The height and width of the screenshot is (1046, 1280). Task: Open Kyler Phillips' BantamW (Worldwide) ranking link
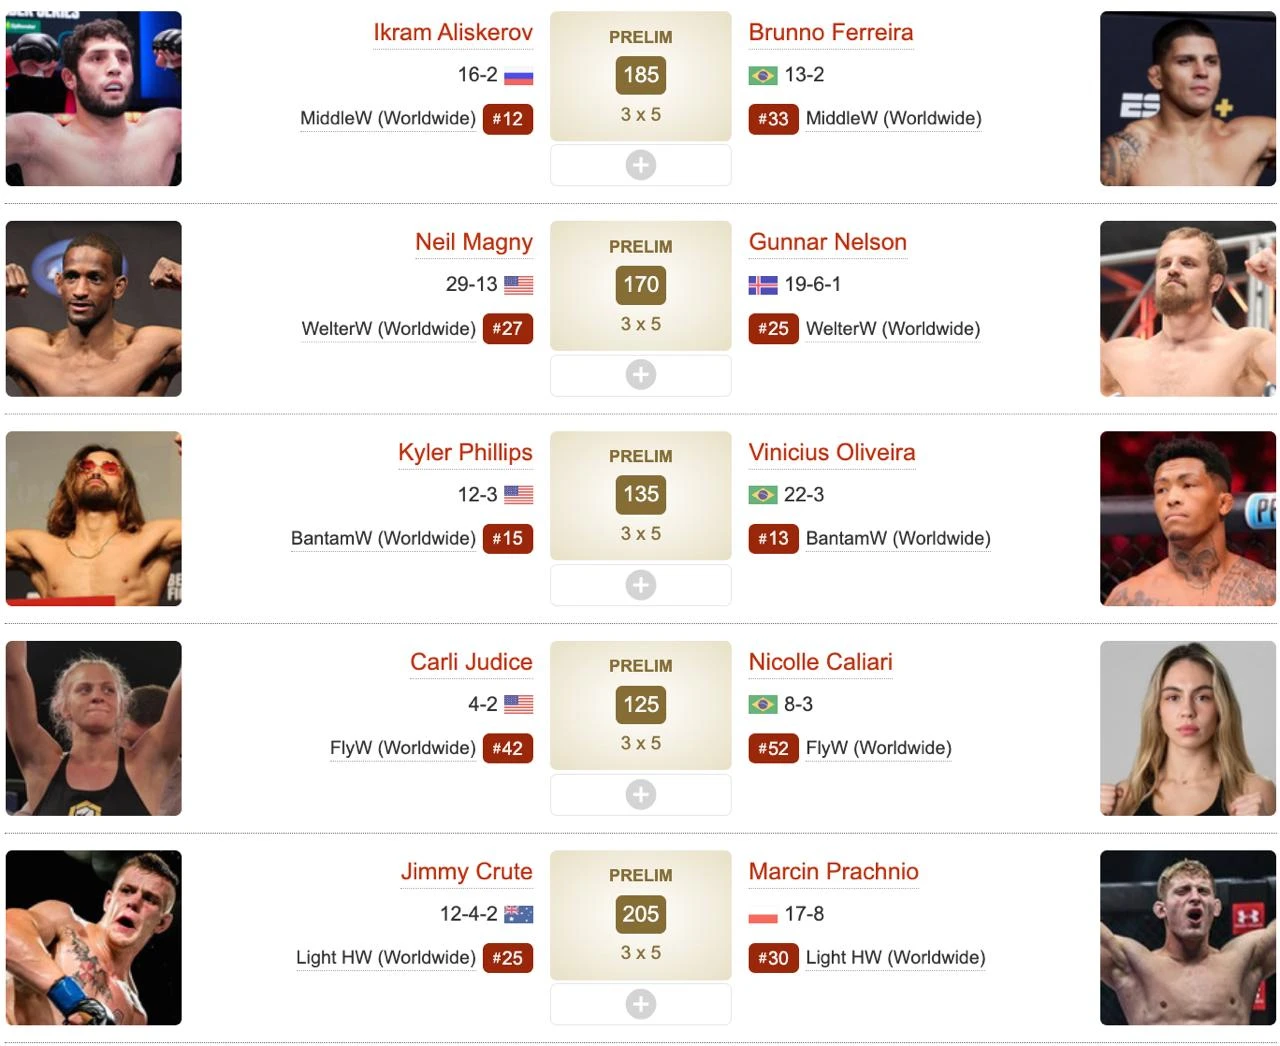click(x=384, y=538)
